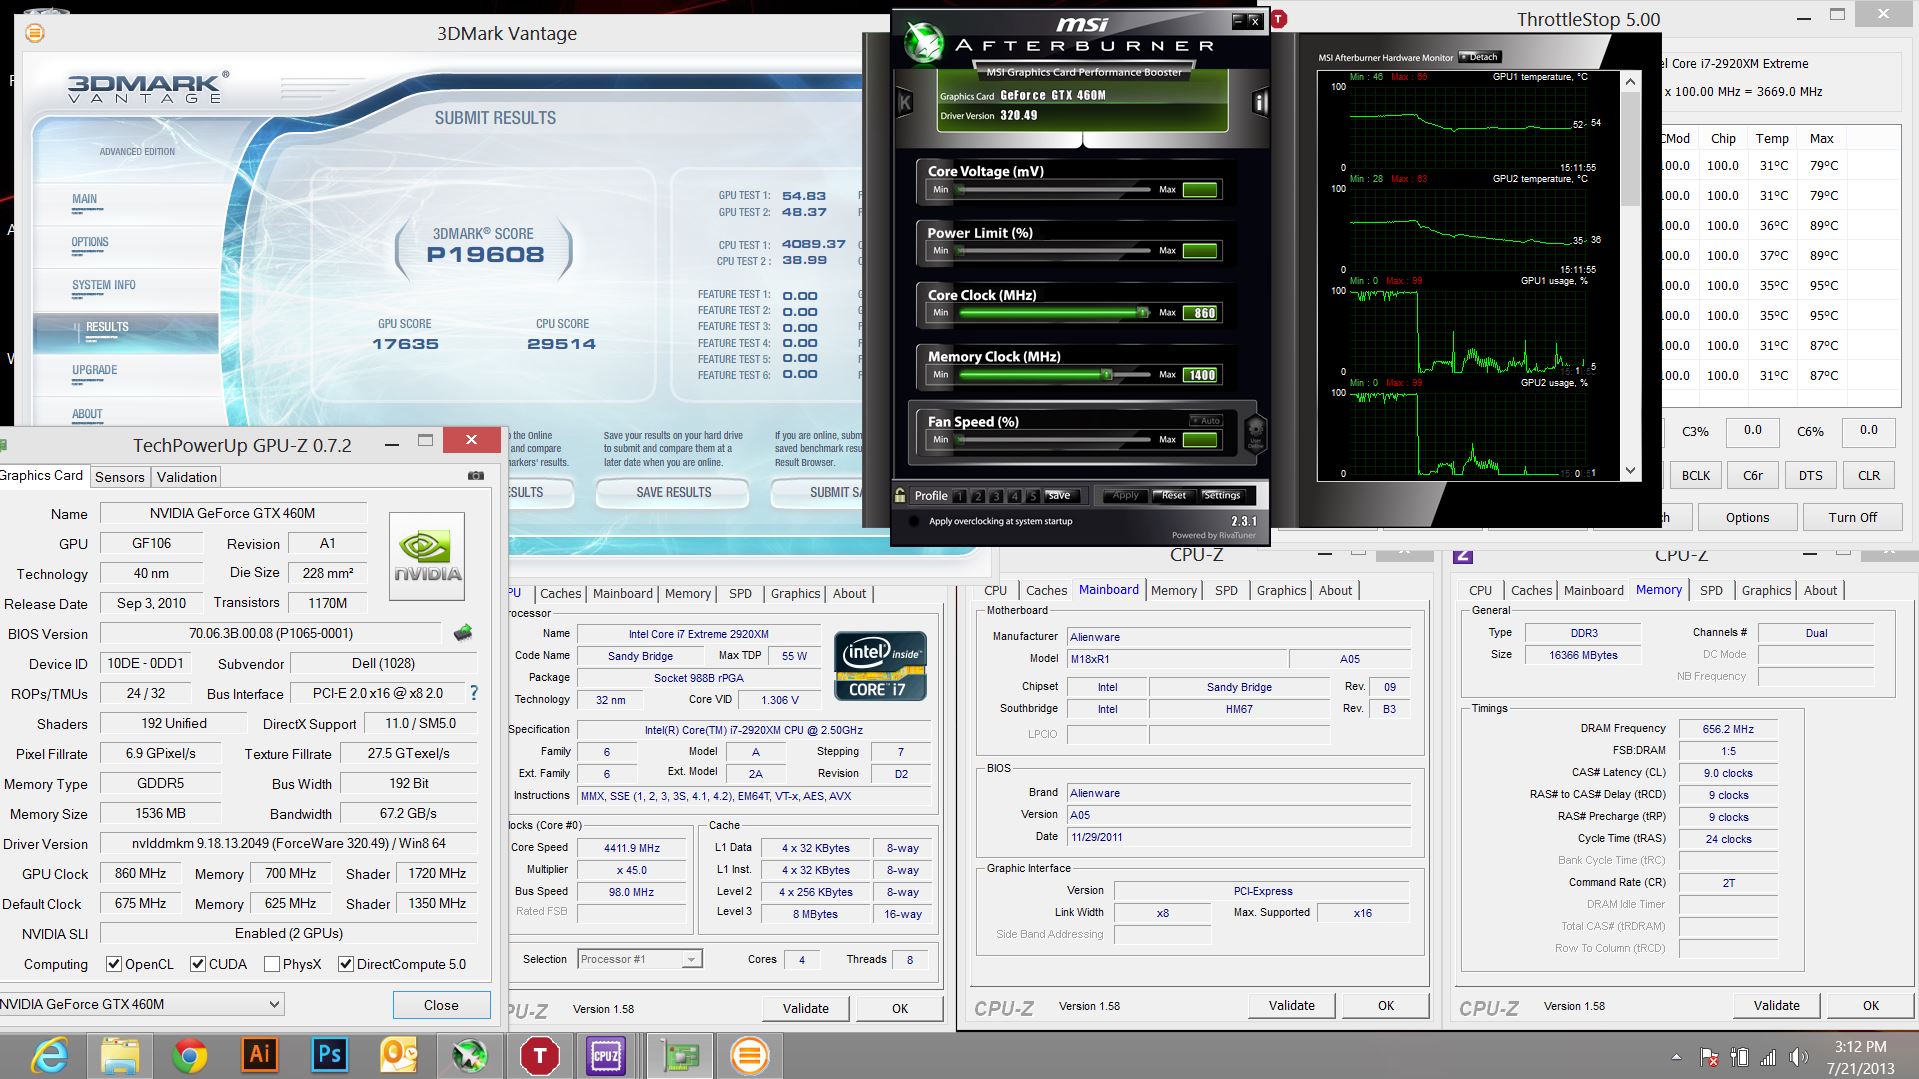
Task: Show hidden tray icons arrow
Action: point(1676,1057)
